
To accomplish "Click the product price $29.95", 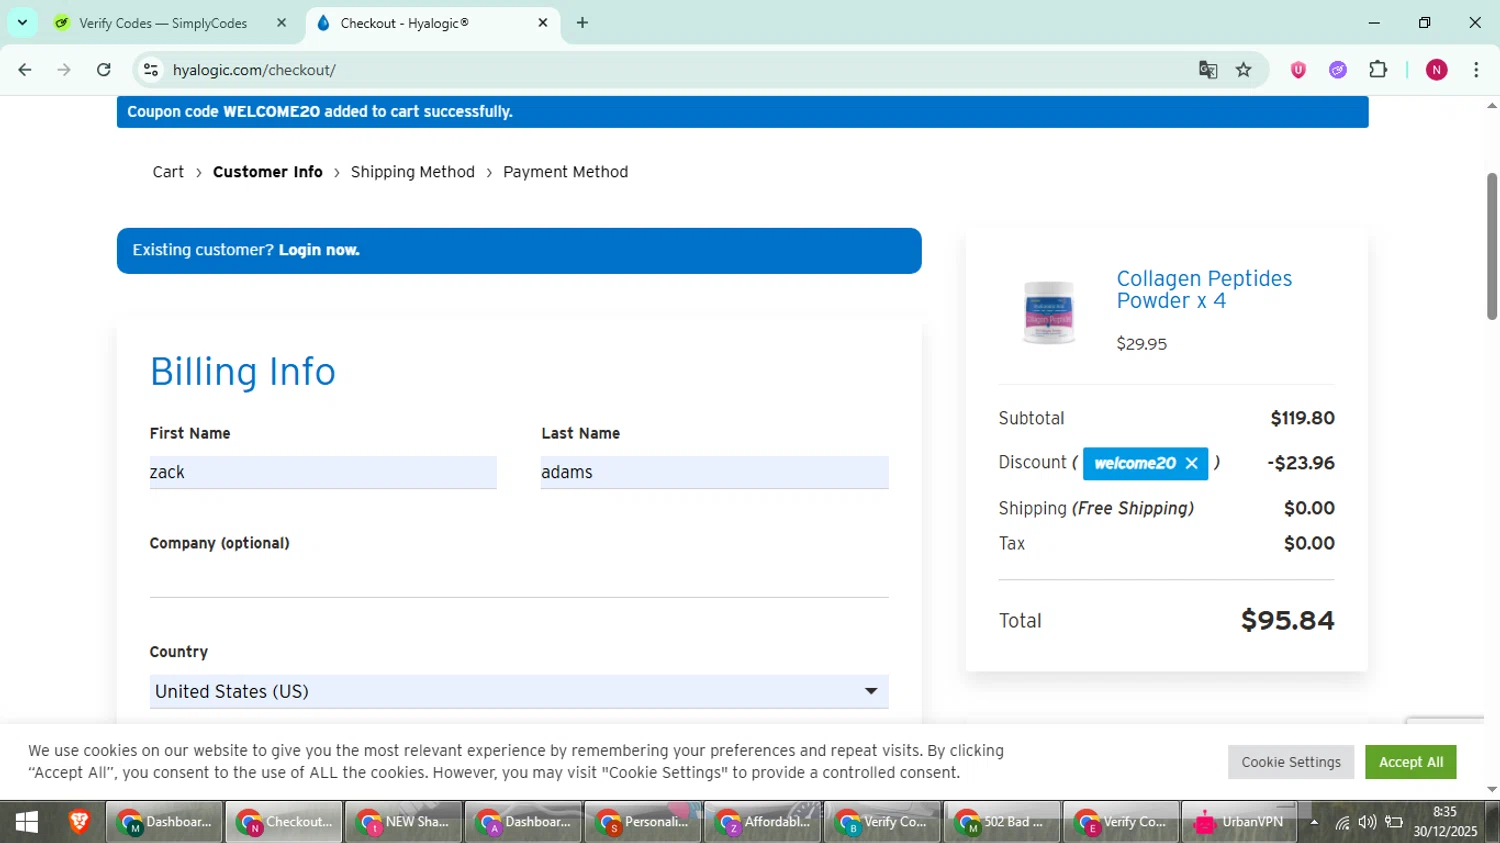I will coord(1142,344).
